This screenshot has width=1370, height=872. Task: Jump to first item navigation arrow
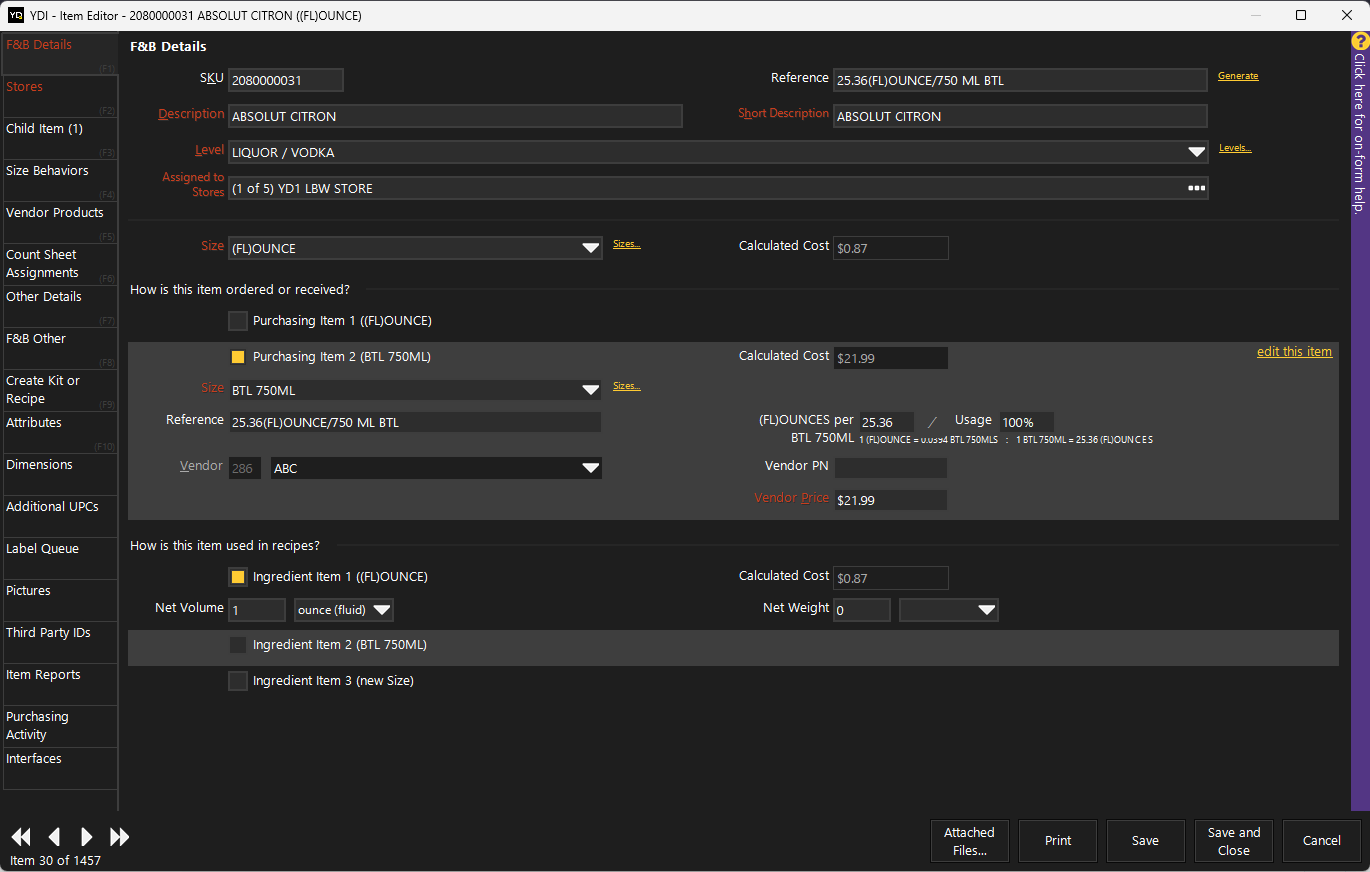(20, 837)
